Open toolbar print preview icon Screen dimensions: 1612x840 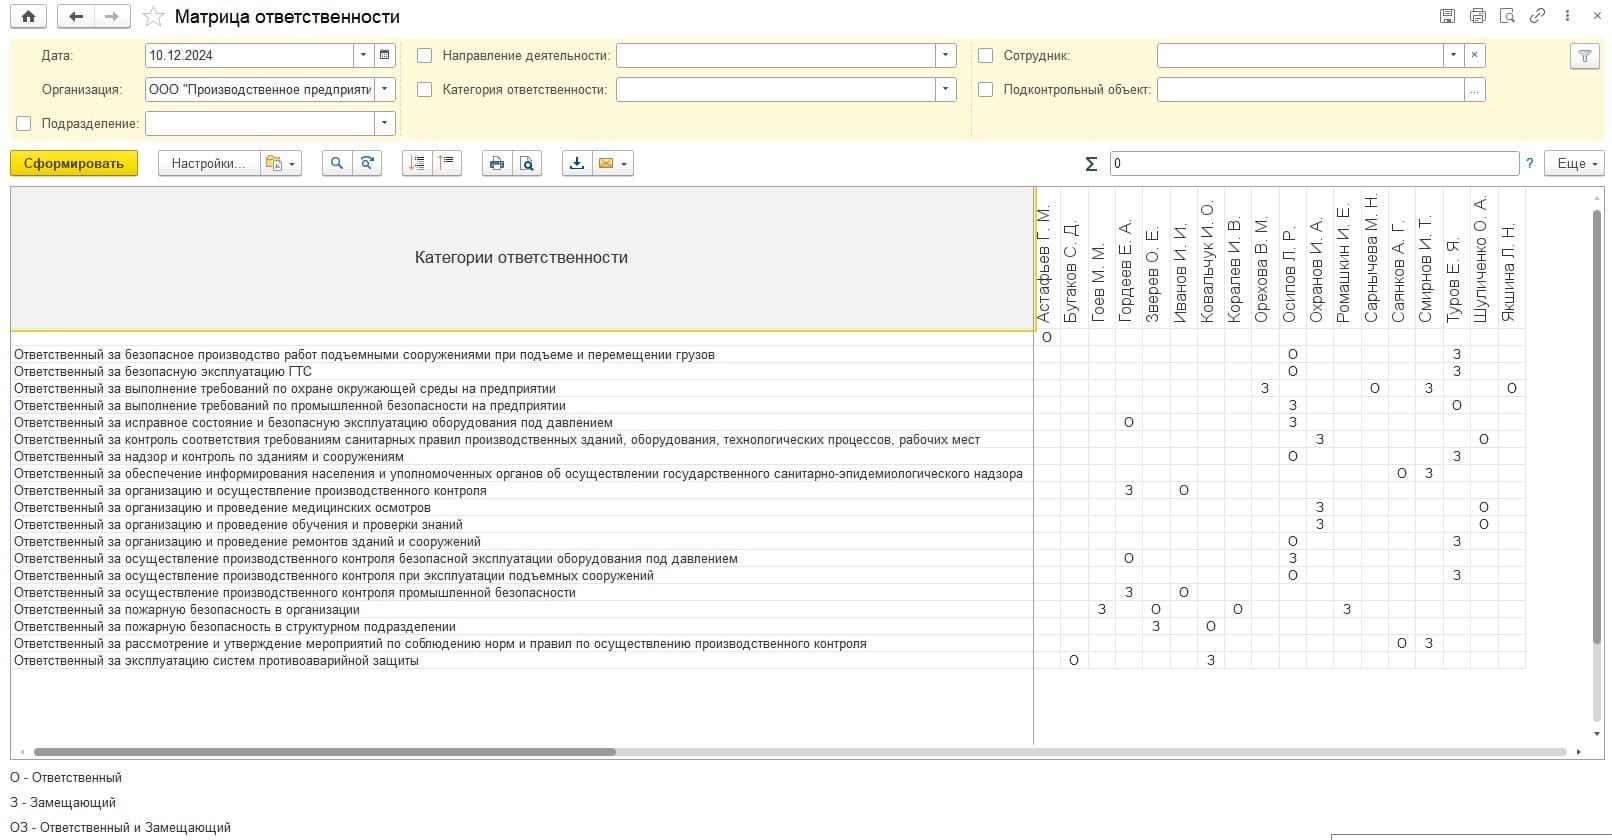point(526,163)
